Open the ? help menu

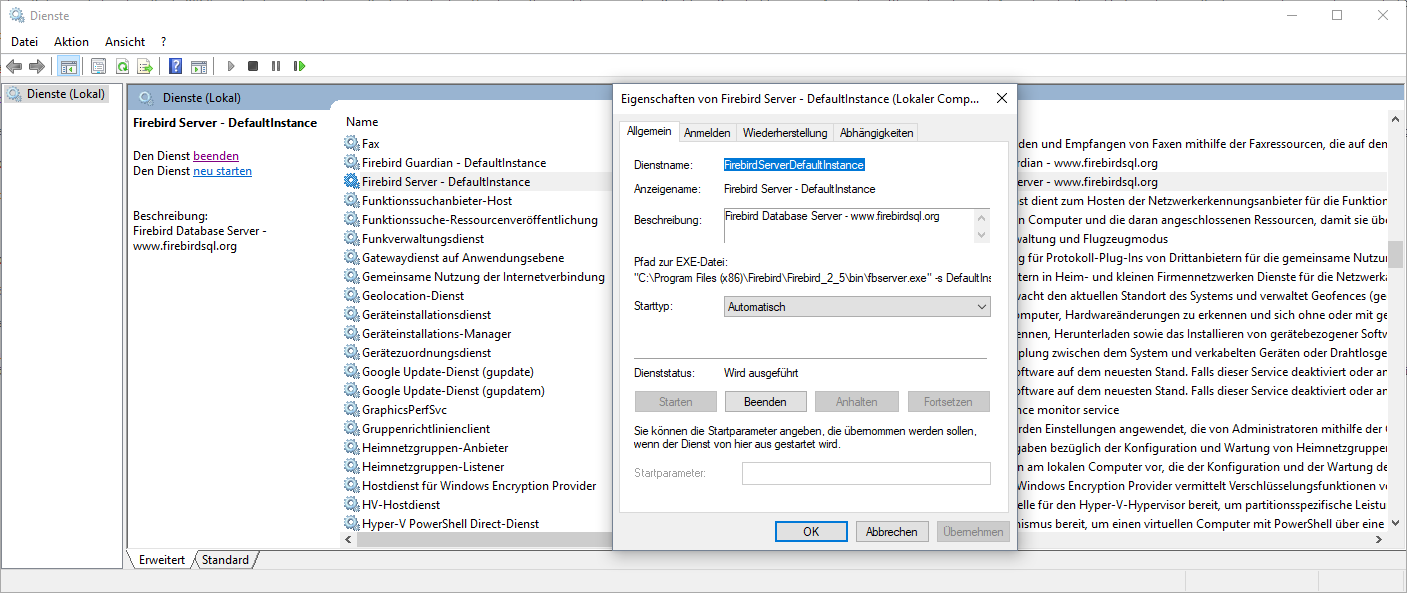[x=163, y=42]
